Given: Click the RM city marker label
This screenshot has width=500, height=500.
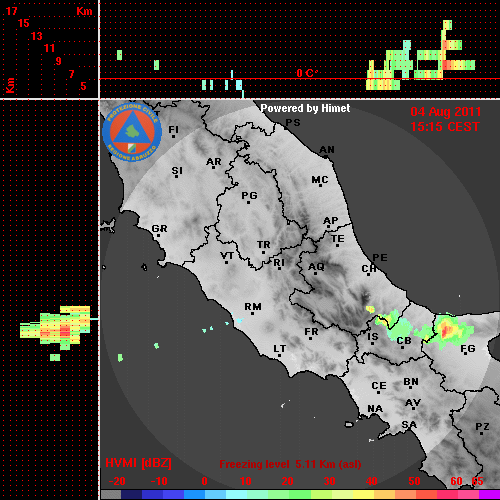Looking at the screenshot, I should click(x=253, y=307).
